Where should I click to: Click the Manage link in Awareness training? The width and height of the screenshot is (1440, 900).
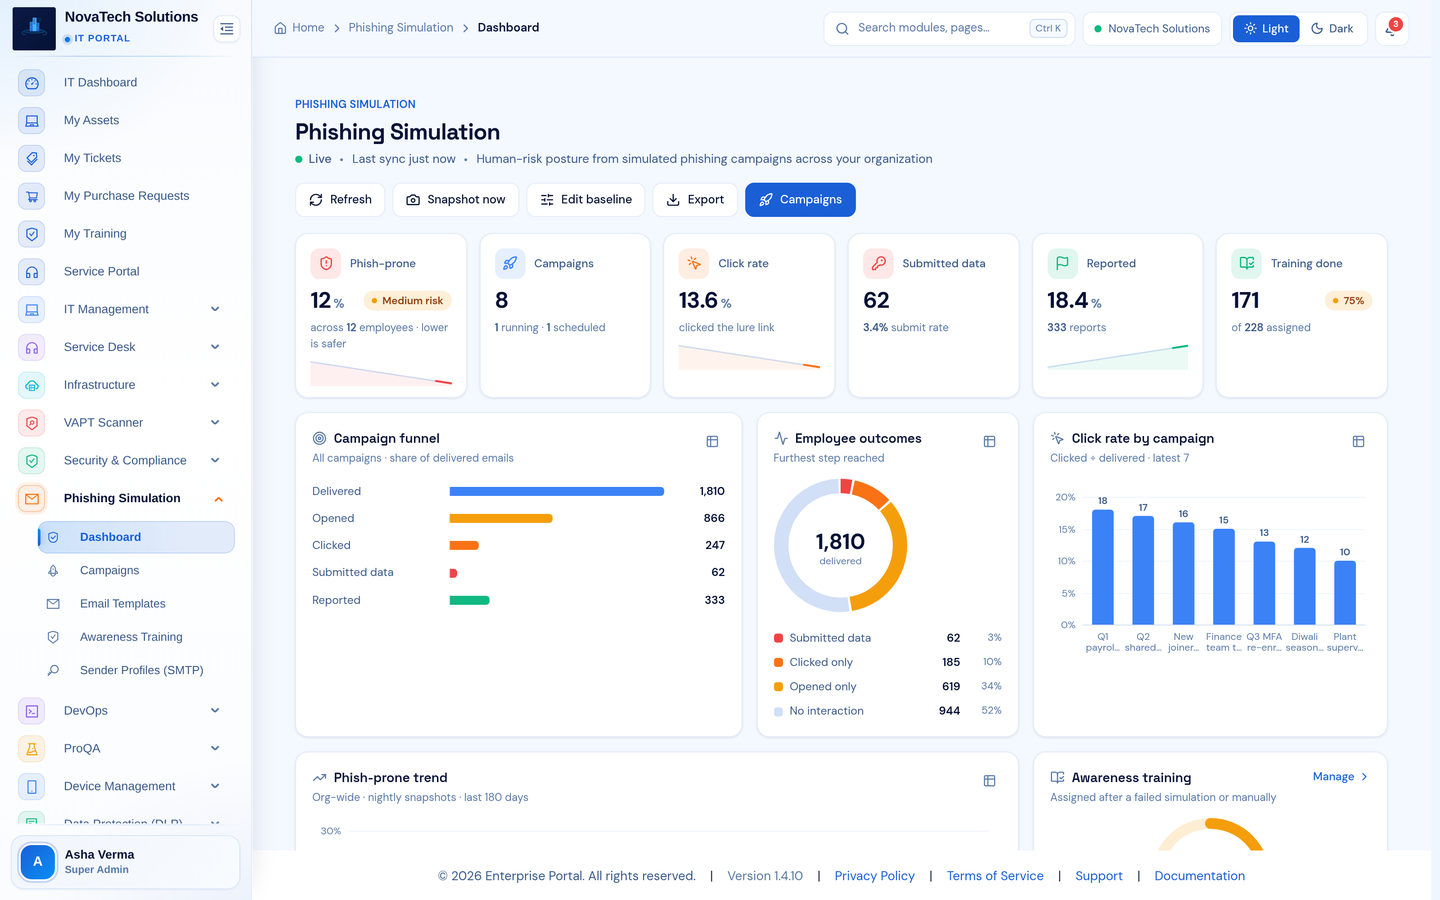(1340, 777)
